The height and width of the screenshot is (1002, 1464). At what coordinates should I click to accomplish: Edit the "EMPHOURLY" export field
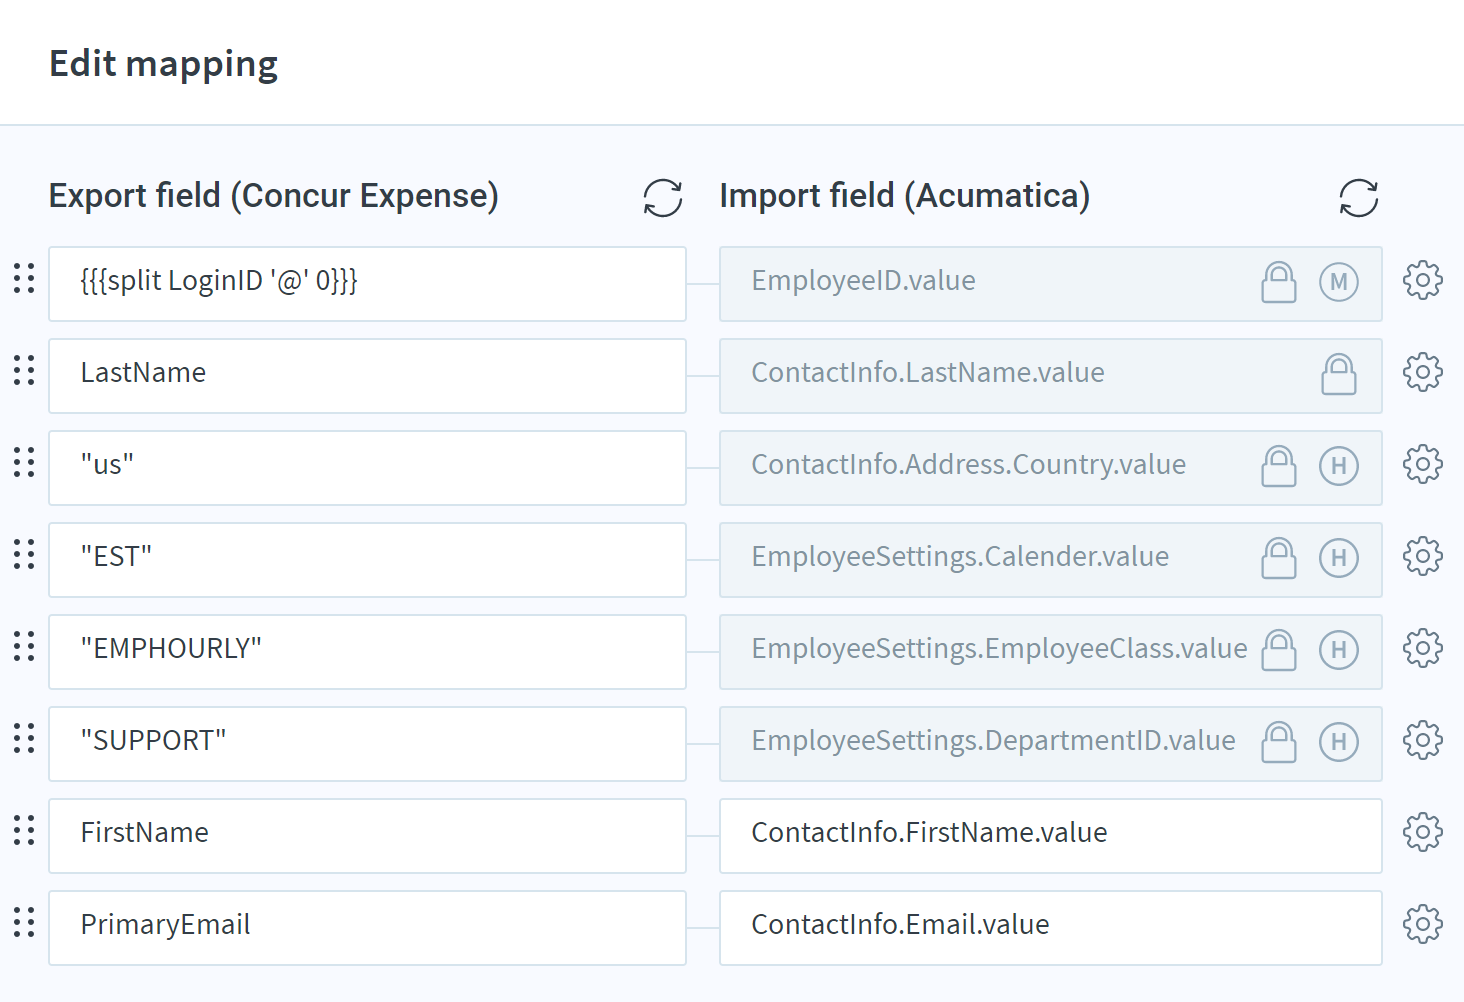[x=367, y=652]
